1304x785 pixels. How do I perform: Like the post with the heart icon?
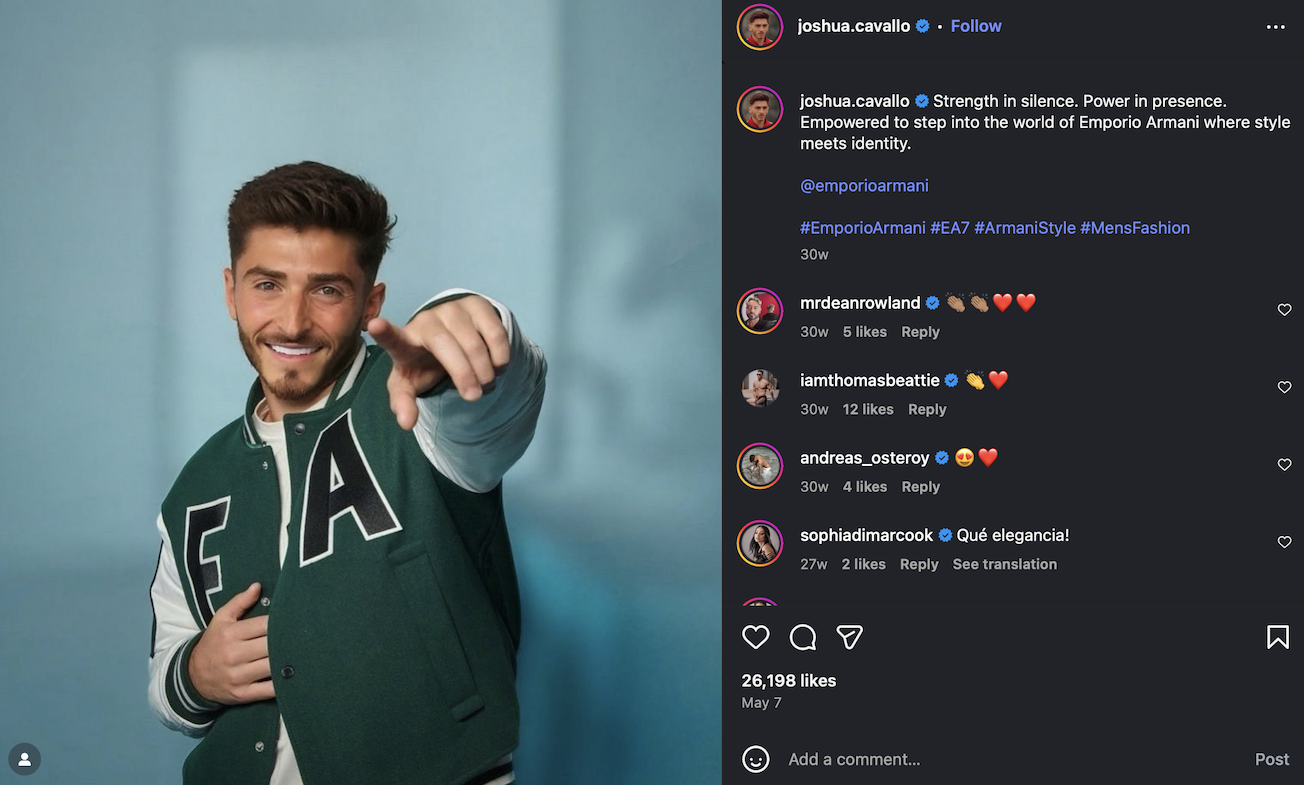(756, 637)
